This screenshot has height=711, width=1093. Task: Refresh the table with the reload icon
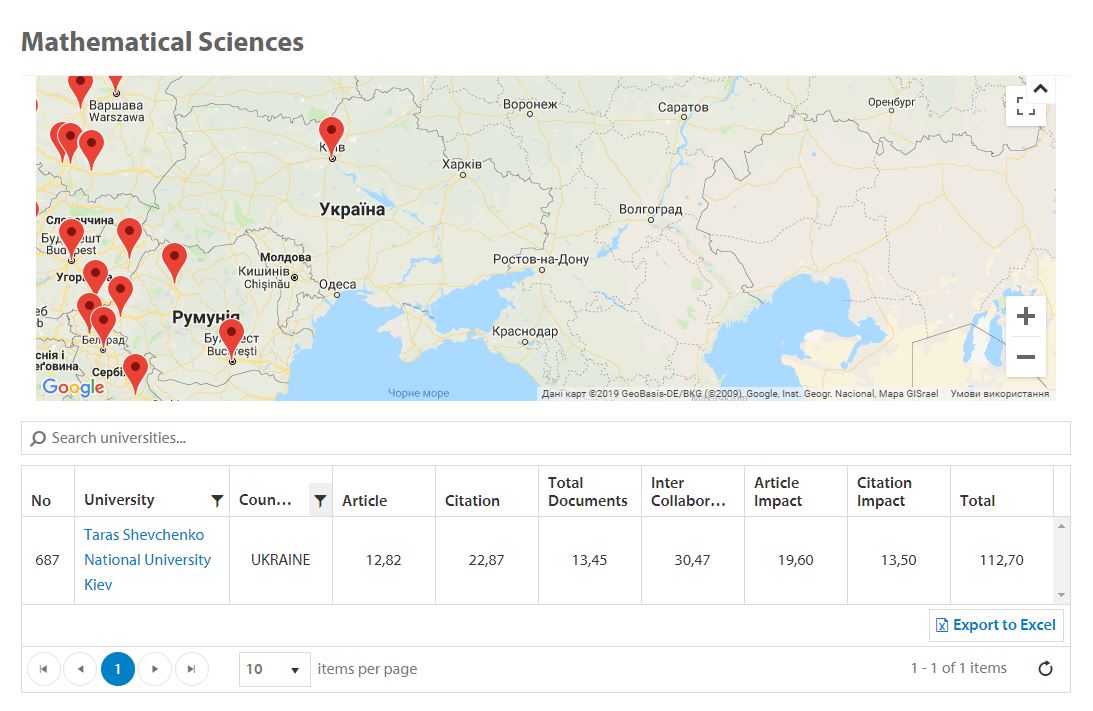pyautogui.click(x=1045, y=669)
